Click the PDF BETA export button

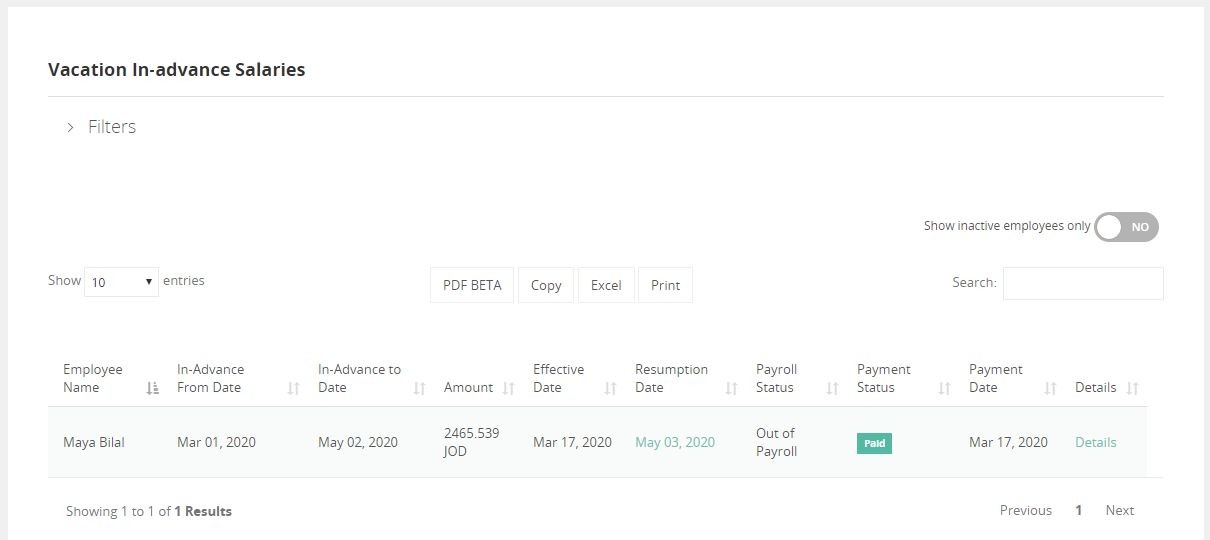click(472, 285)
